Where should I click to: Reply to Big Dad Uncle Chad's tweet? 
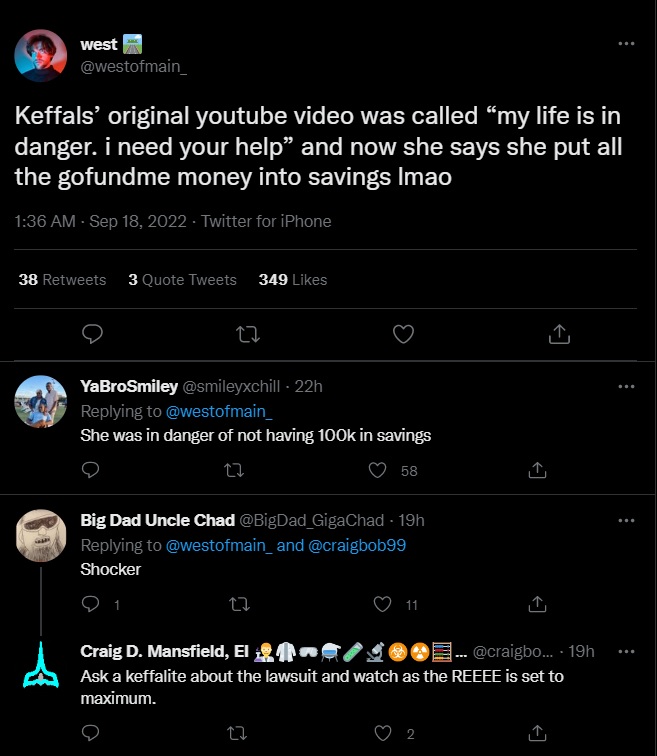(89, 604)
